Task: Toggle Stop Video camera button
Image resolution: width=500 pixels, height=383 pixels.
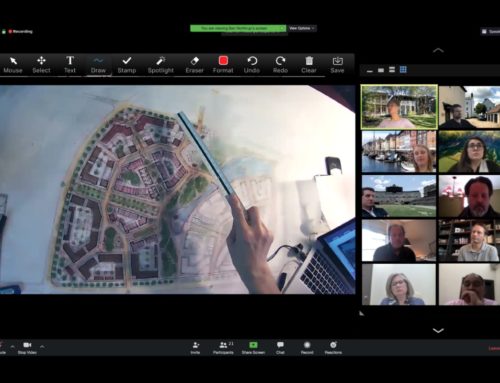Action: click(x=27, y=348)
